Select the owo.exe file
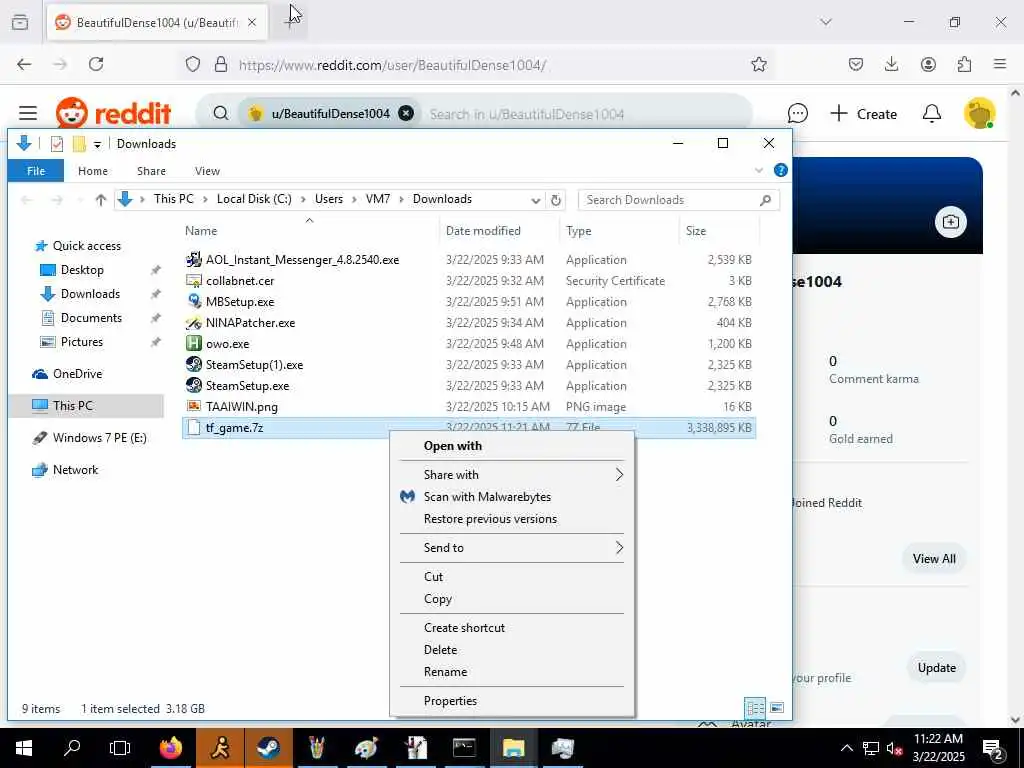The image size is (1024, 768). pos(227,344)
